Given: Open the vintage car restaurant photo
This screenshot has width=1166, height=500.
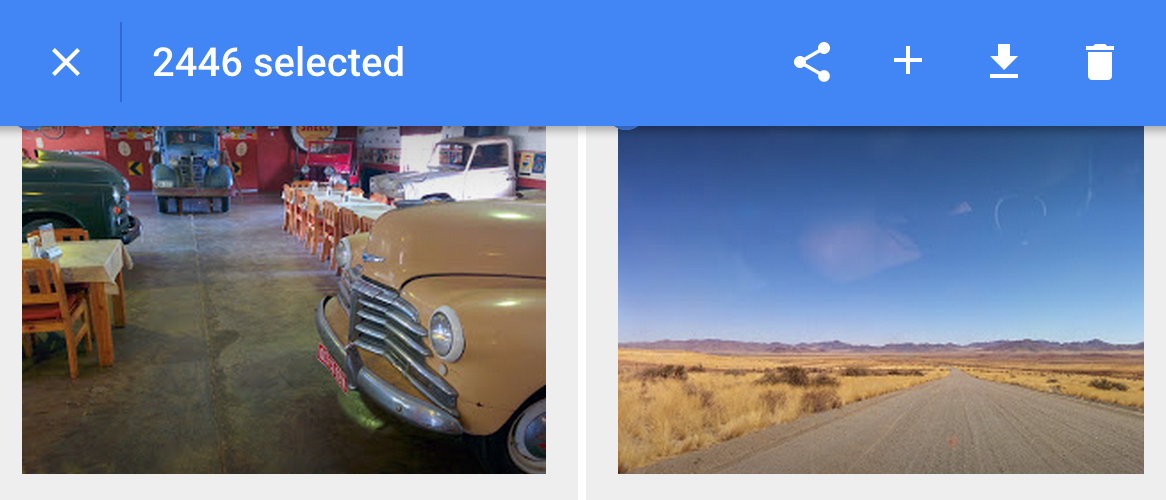Looking at the screenshot, I should point(284,300).
